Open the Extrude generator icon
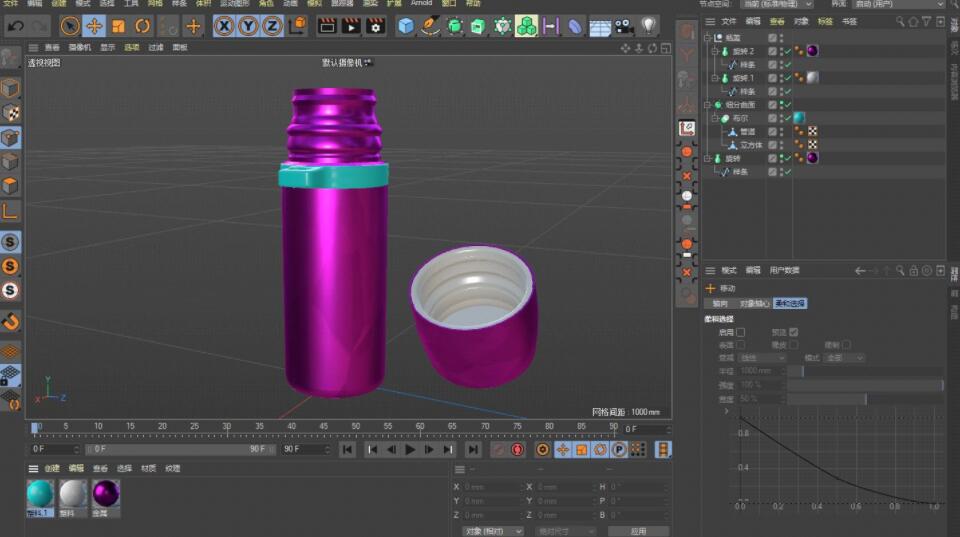 pos(478,26)
